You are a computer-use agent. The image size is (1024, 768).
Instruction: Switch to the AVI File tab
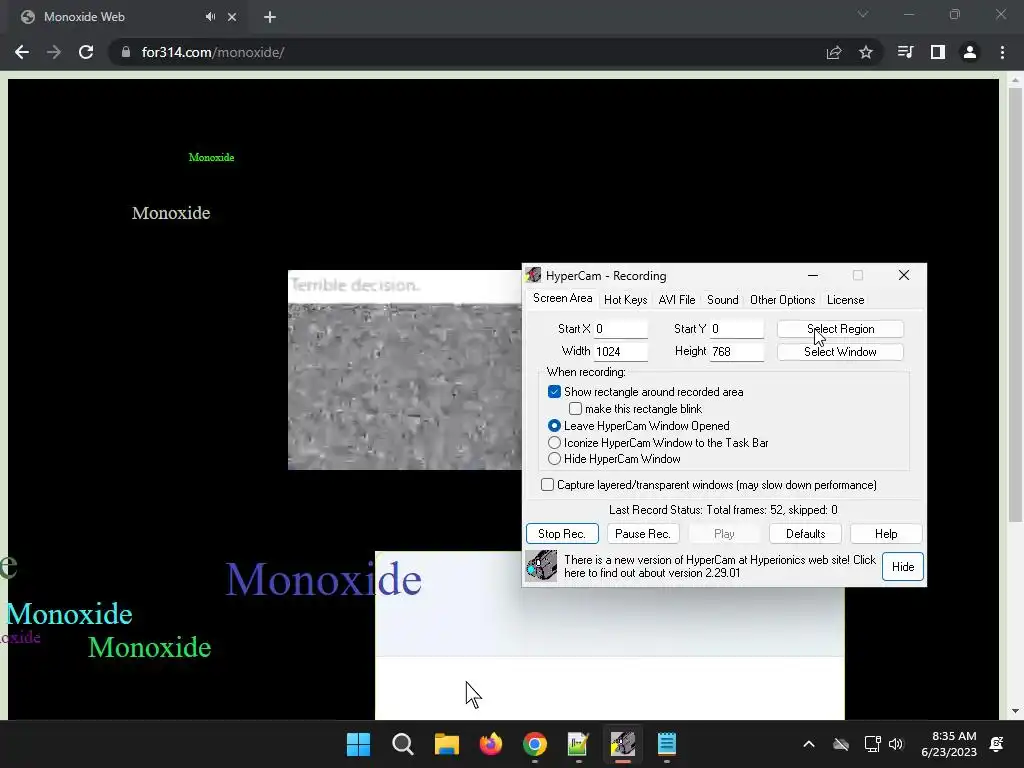tap(677, 300)
